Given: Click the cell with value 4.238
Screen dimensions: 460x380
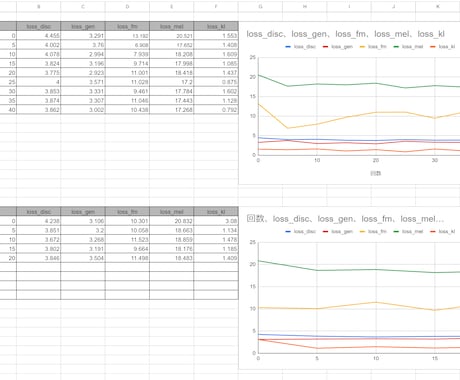Looking at the screenshot, I should pyautogui.click(x=39, y=221).
